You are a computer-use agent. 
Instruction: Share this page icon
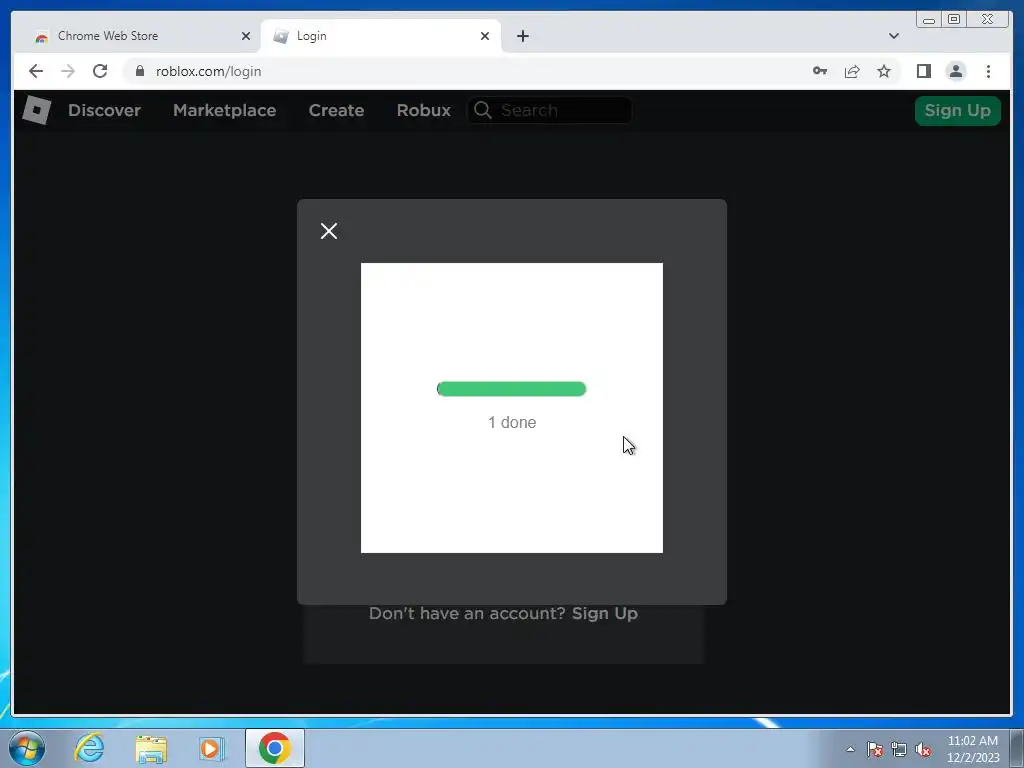pyautogui.click(x=852, y=71)
